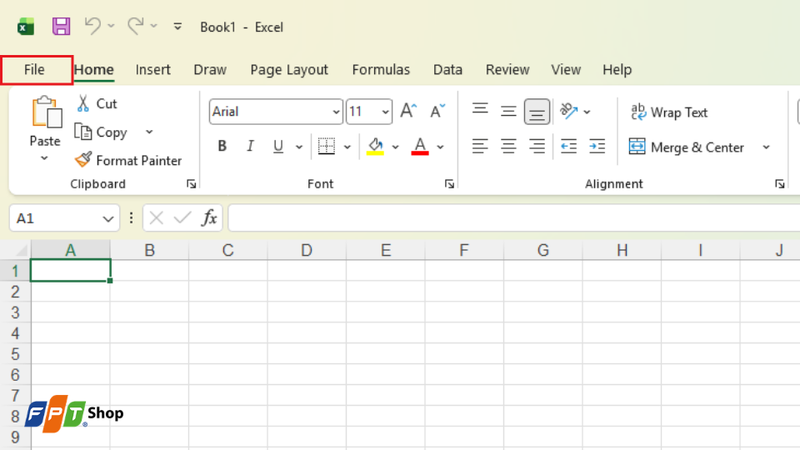Open the File tab

(x=34, y=70)
